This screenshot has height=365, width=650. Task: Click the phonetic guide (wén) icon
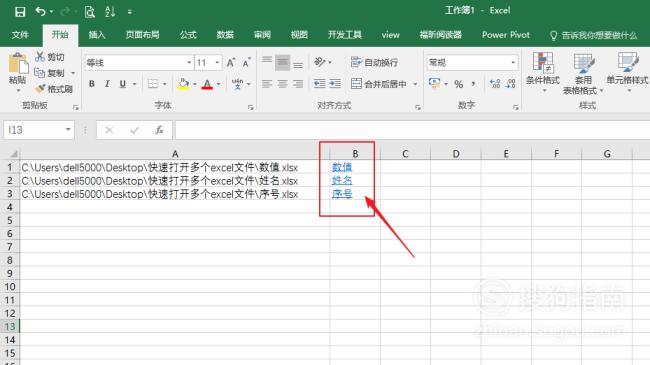pos(238,84)
